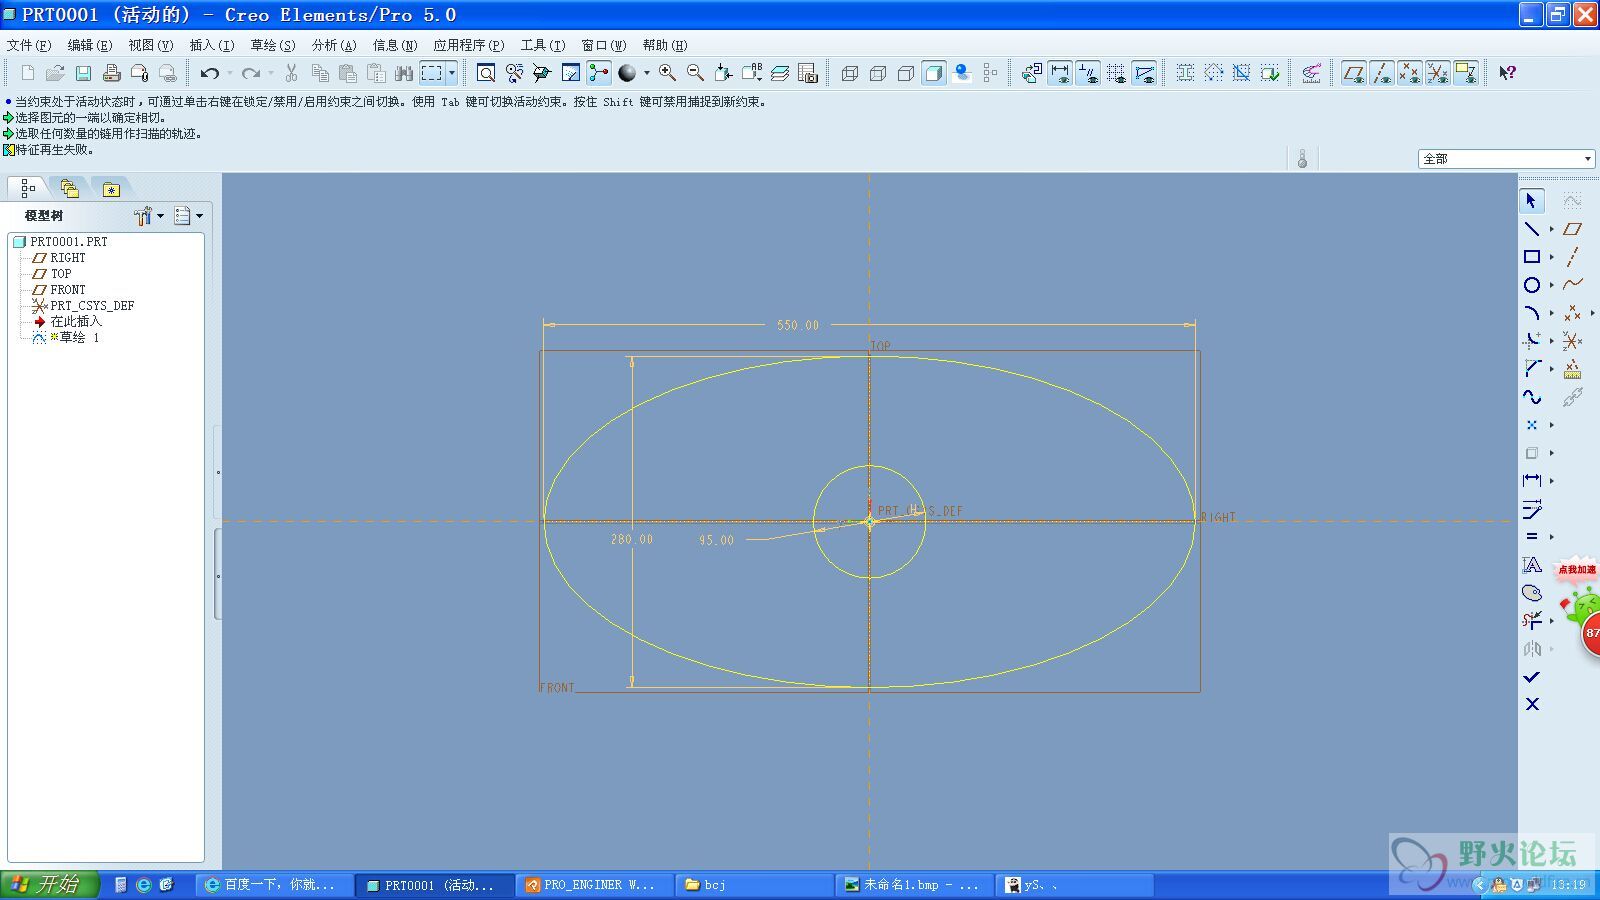1600x900 pixels.
Task: Refit the view with the zoom-fit icon
Action: 486,73
